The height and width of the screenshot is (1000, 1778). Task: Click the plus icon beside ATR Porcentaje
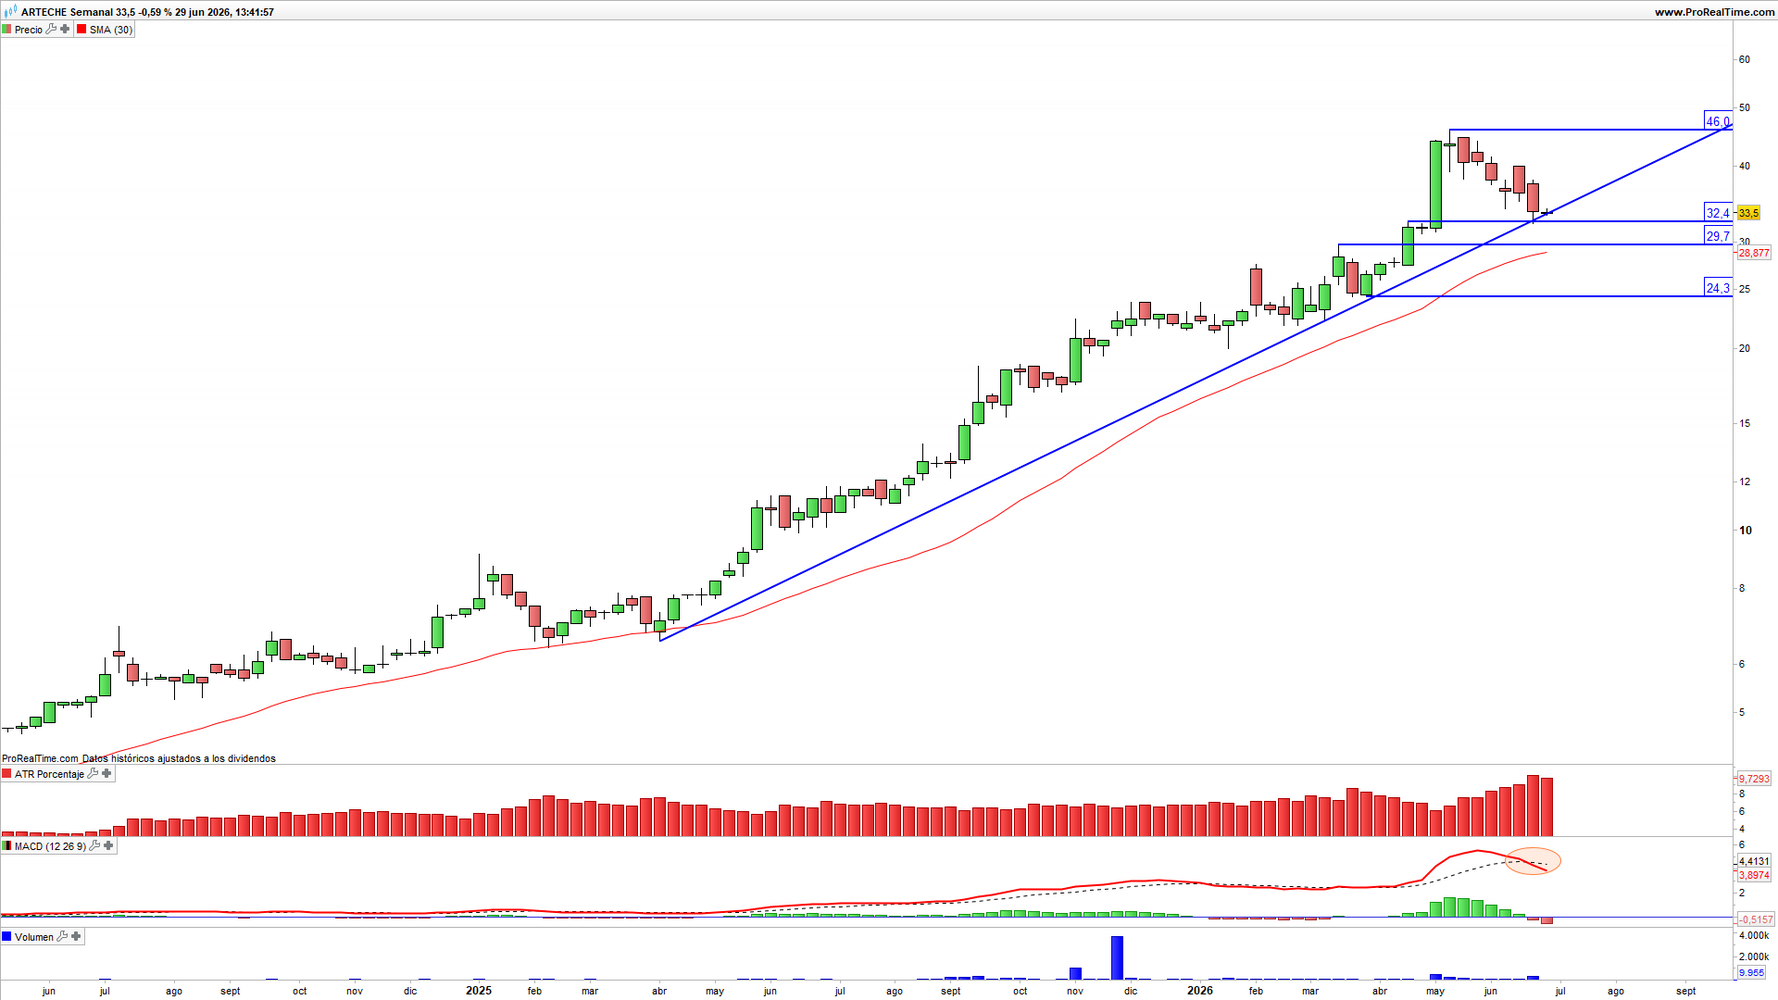click(107, 773)
